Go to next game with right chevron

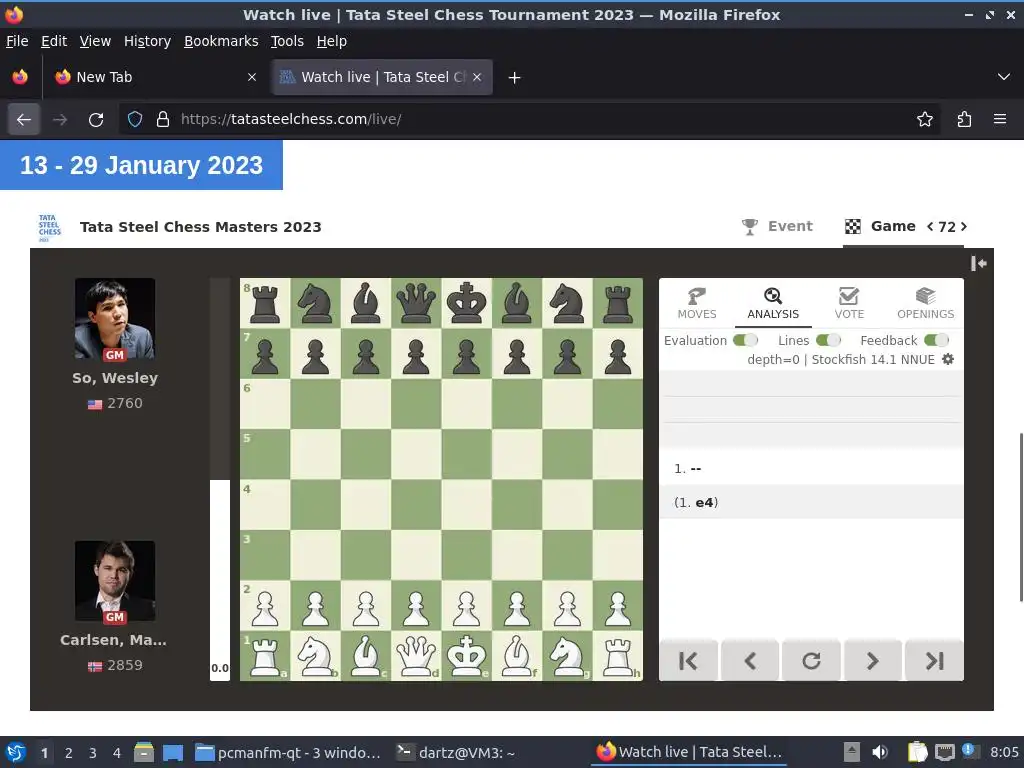point(963,227)
